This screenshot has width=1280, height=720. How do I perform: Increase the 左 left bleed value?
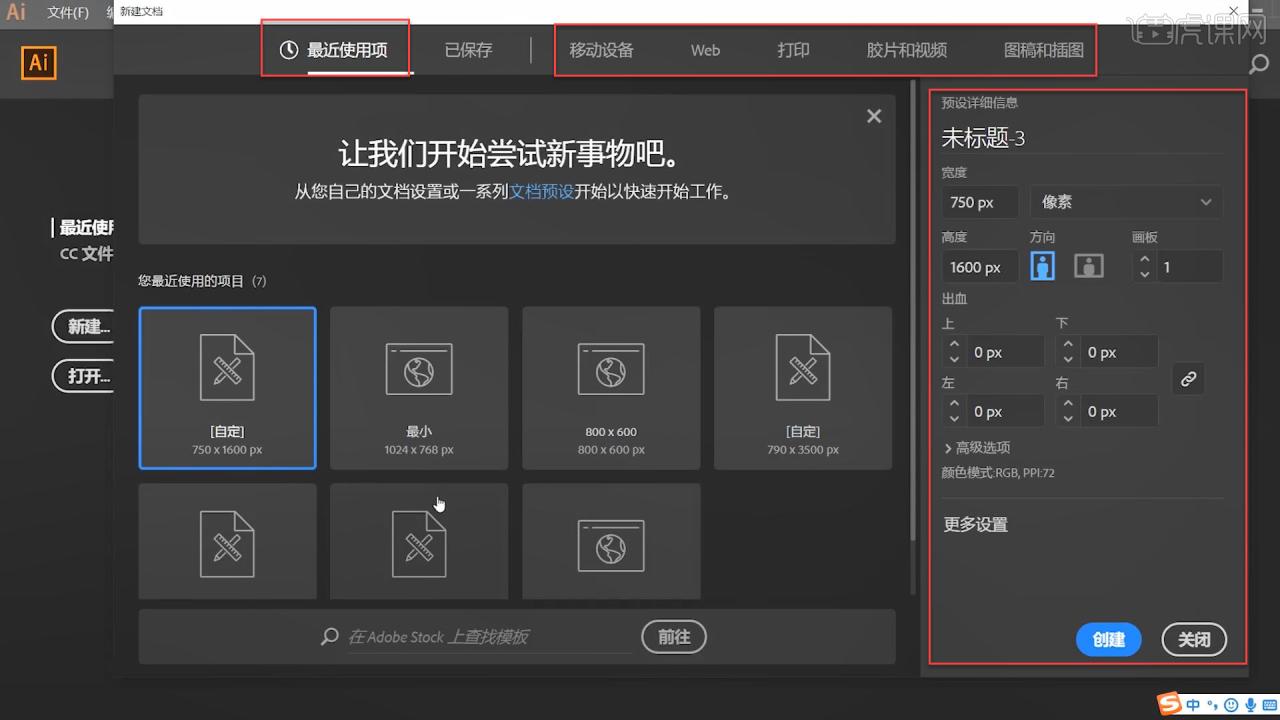point(954,404)
